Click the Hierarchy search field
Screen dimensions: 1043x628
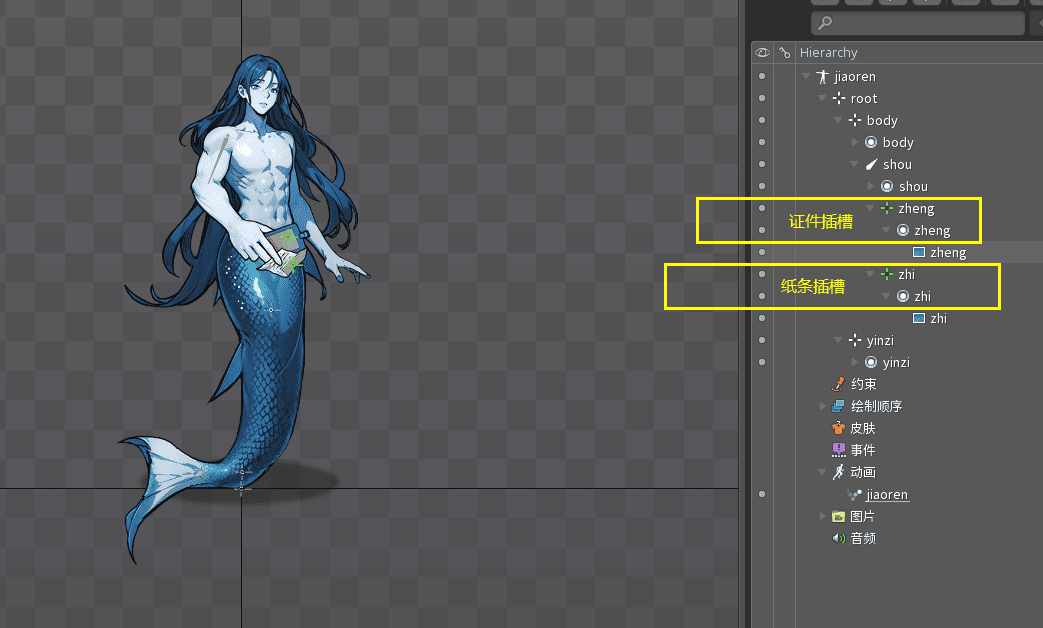tap(918, 22)
